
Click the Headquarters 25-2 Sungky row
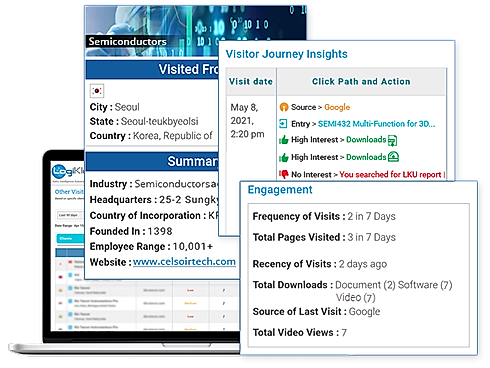154,200
